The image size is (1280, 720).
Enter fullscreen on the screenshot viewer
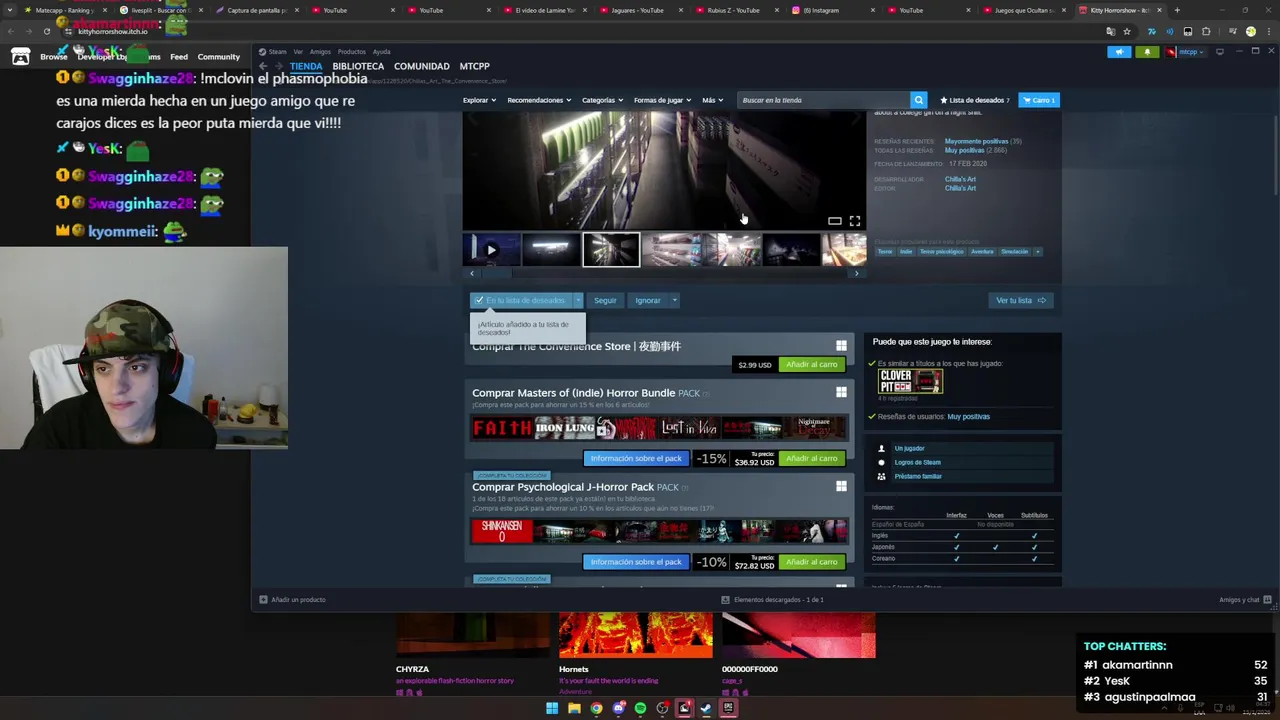pos(855,221)
